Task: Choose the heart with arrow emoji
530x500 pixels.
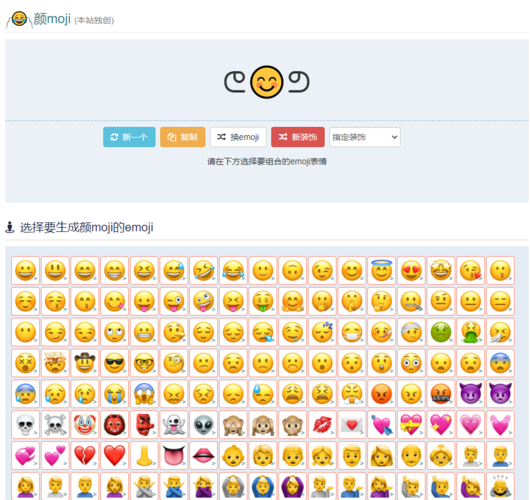Action: click(x=382, y=425)
